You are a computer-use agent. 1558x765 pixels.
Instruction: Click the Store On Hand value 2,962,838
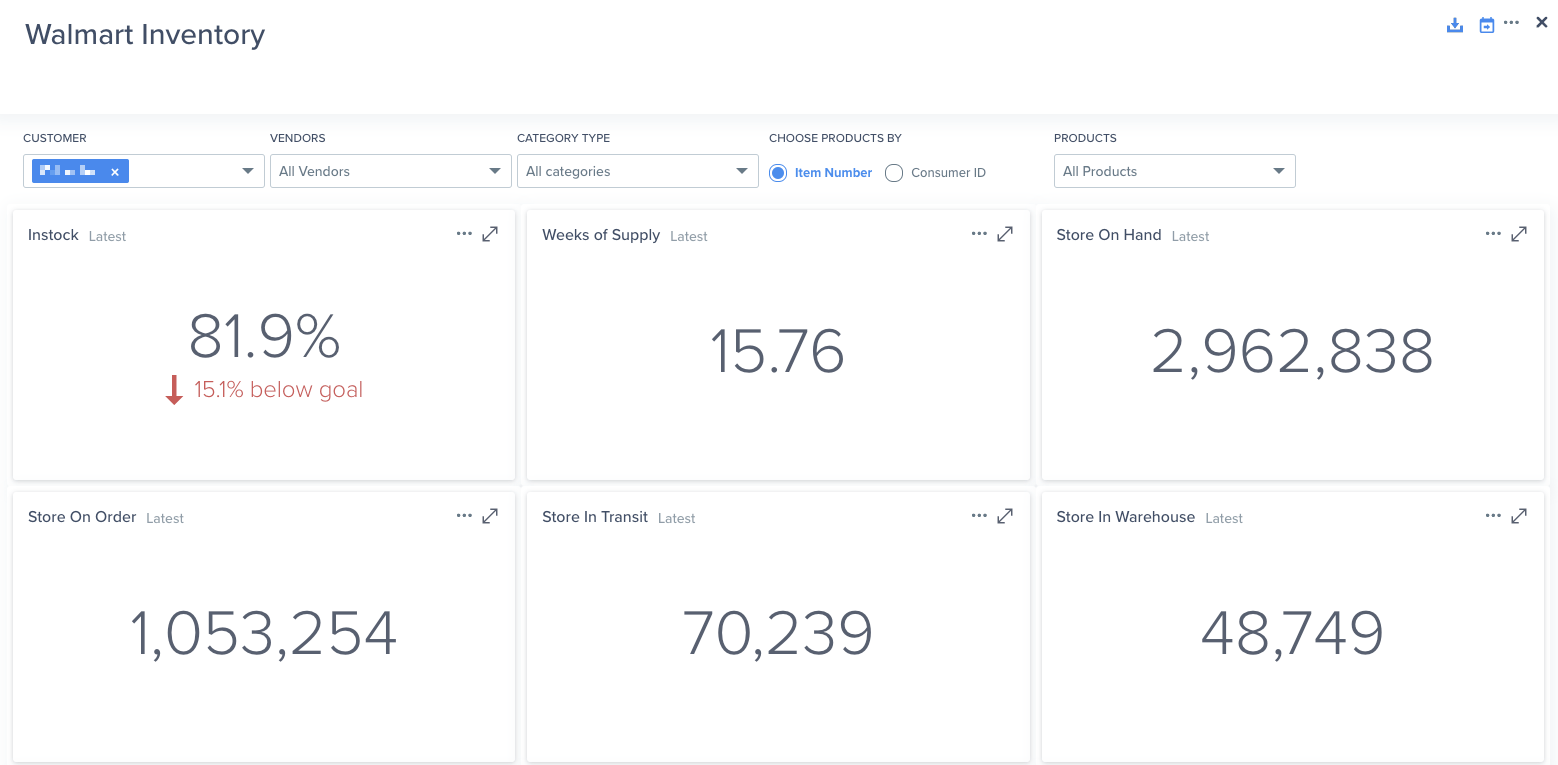[1292, 351]
